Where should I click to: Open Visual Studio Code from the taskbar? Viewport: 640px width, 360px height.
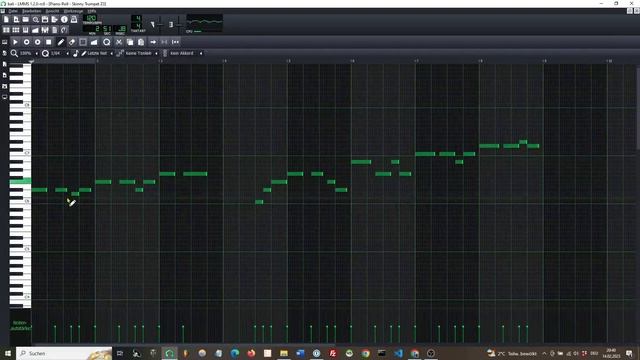pyautogui.click(x=398, y=353)
